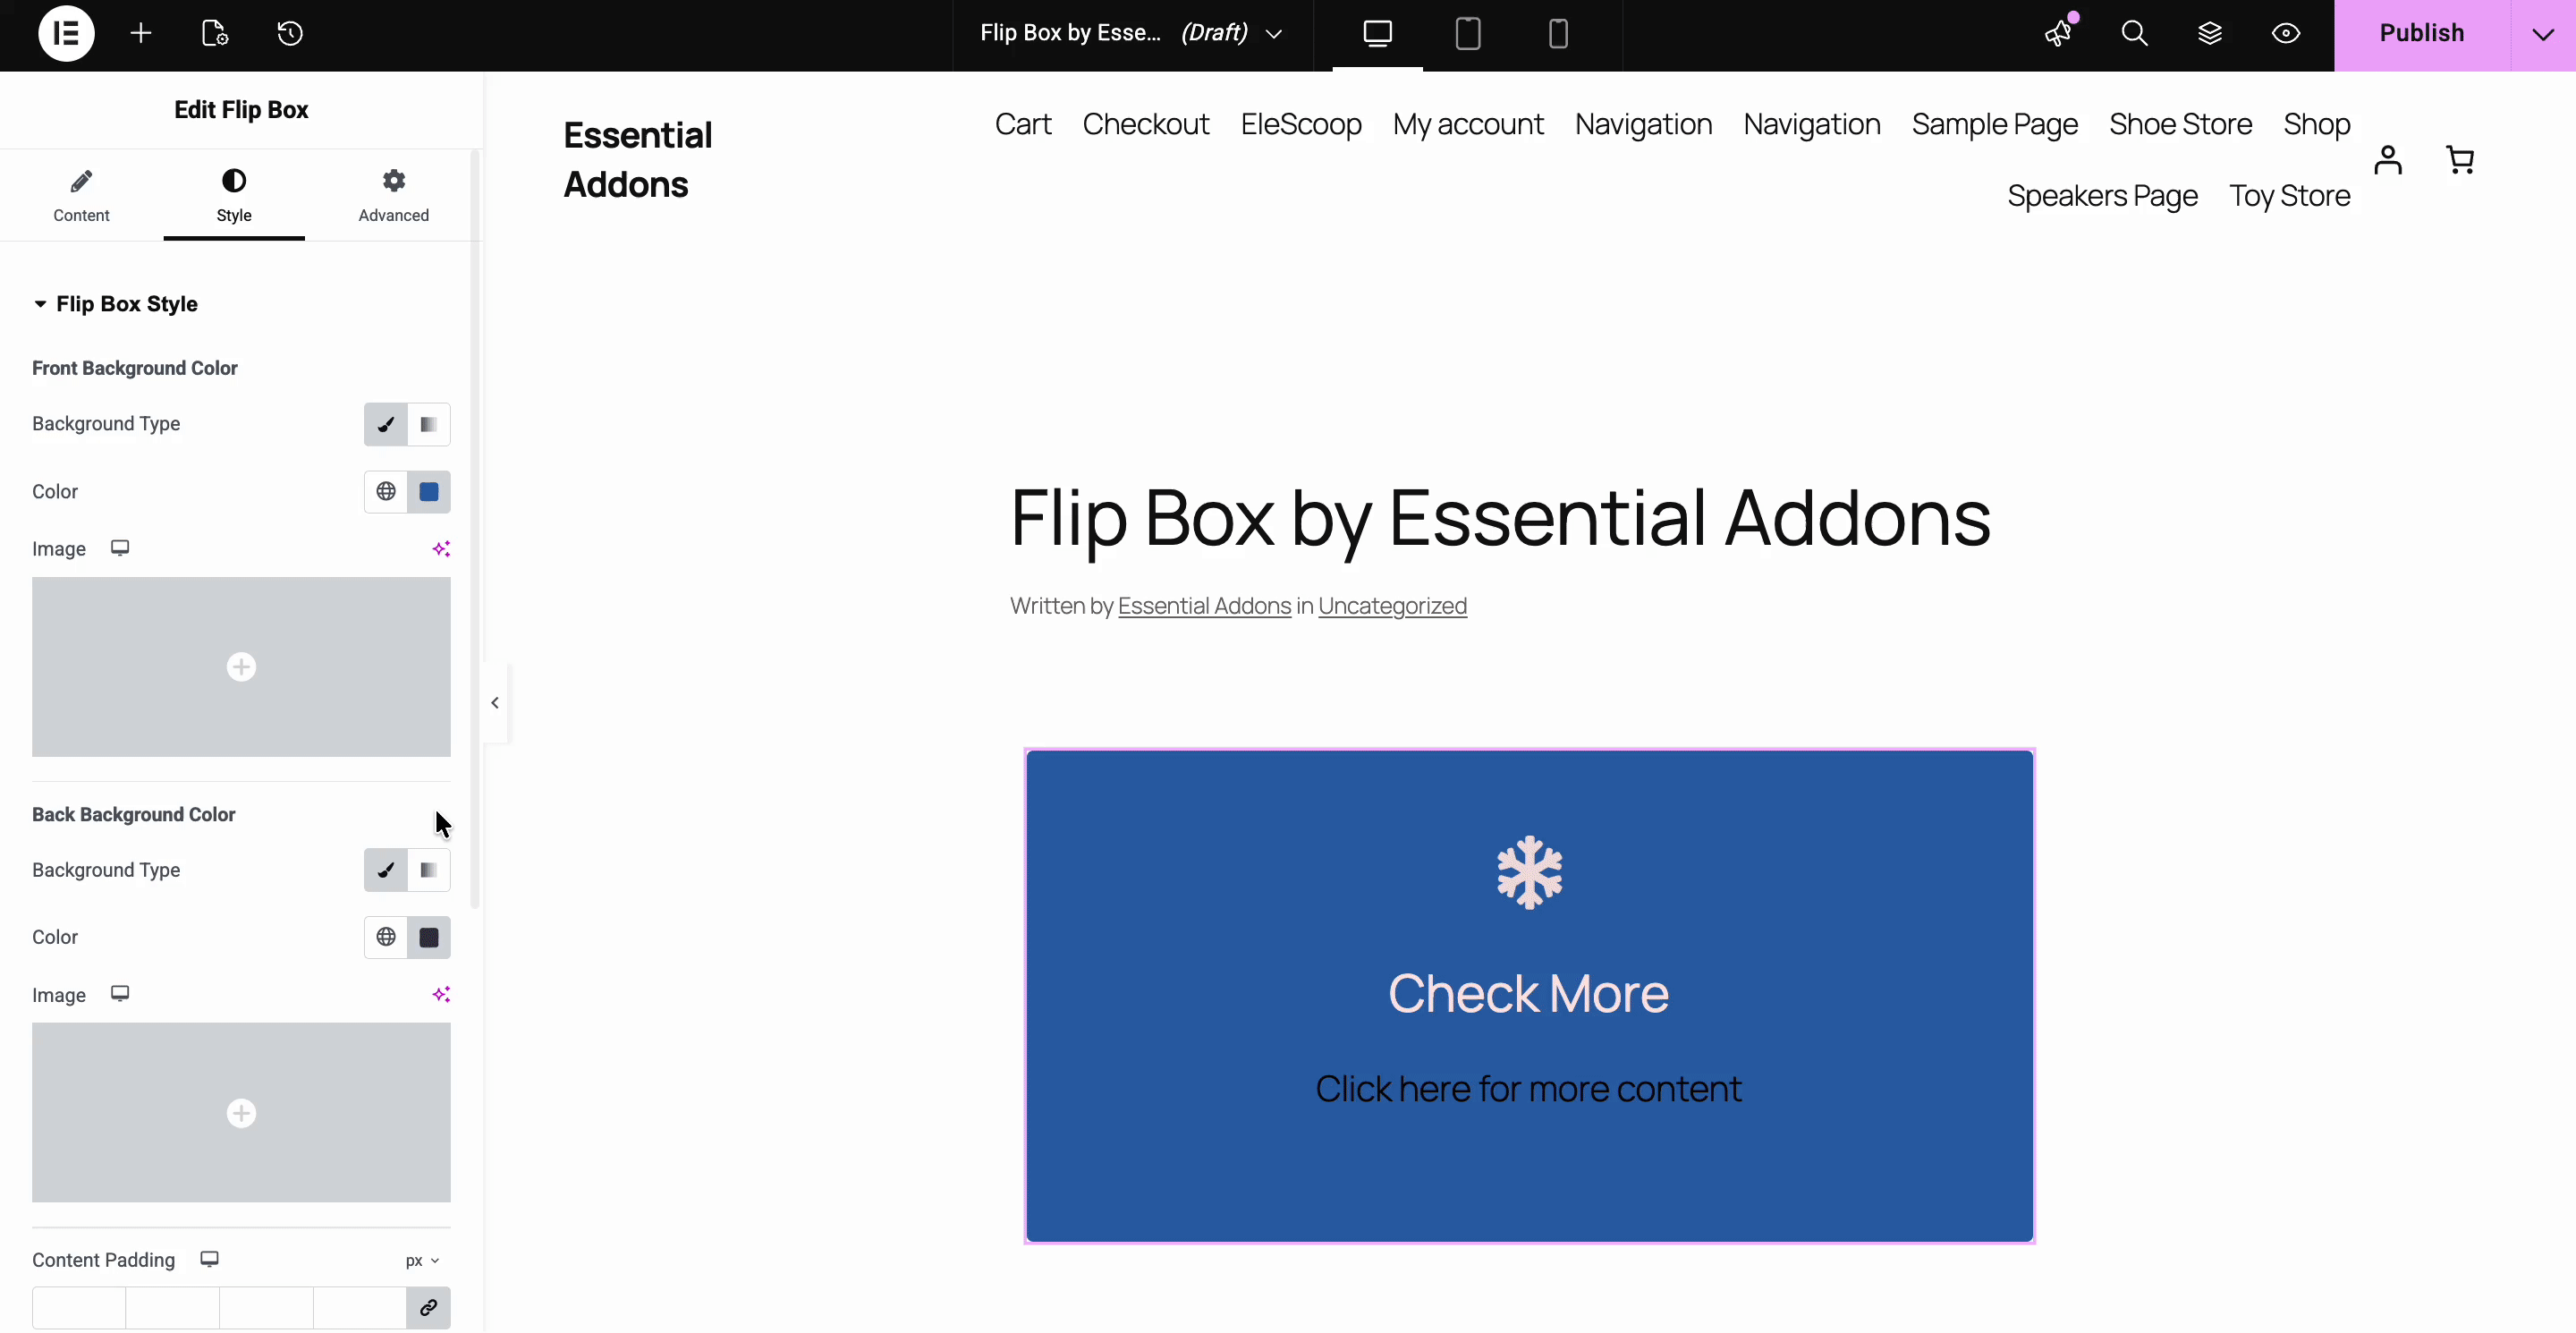Open the Uncategorized category link
The height and width of the screenshot is (1333, 2576).
point(1392,606)
